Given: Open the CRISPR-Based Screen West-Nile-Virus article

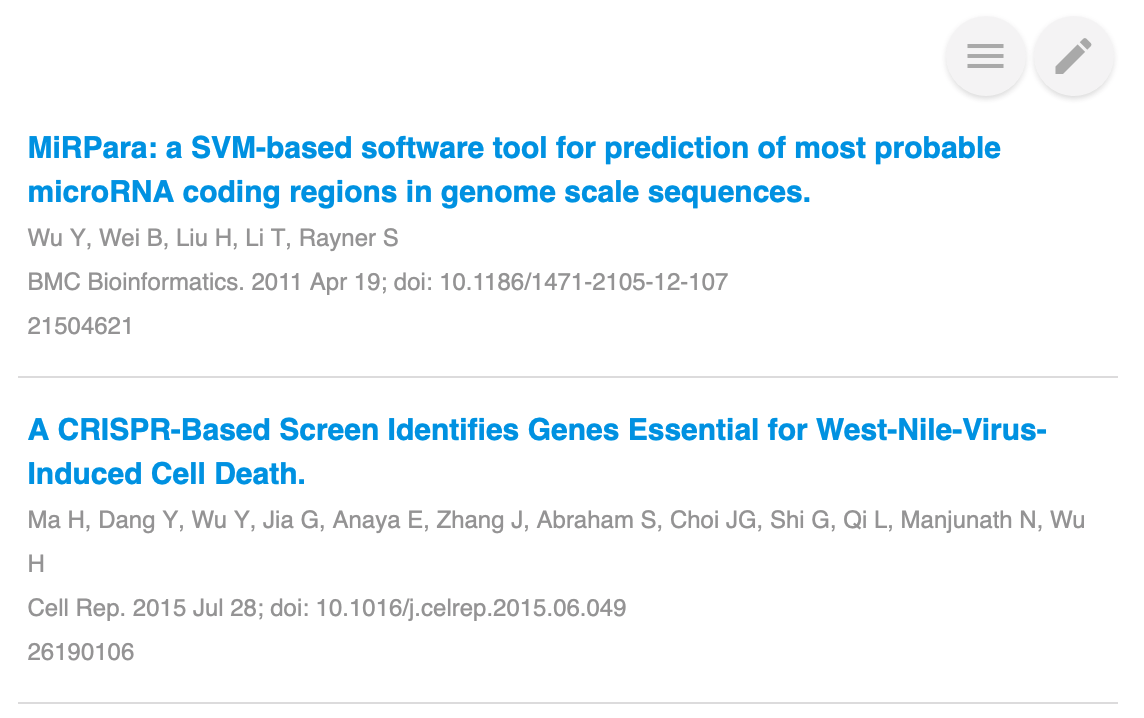Looking at the screenshot, I should tap(537, 452).
